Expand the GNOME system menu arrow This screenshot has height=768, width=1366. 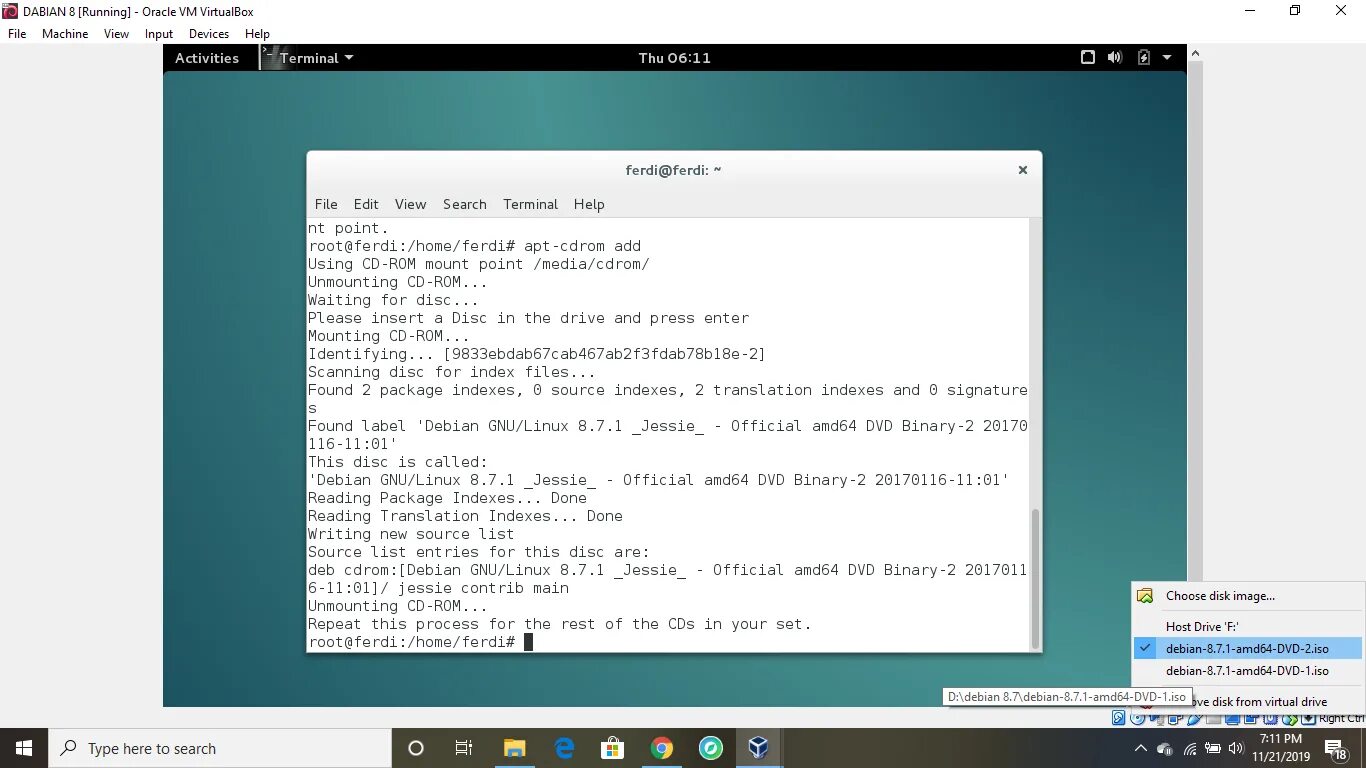click(1167, 58)
